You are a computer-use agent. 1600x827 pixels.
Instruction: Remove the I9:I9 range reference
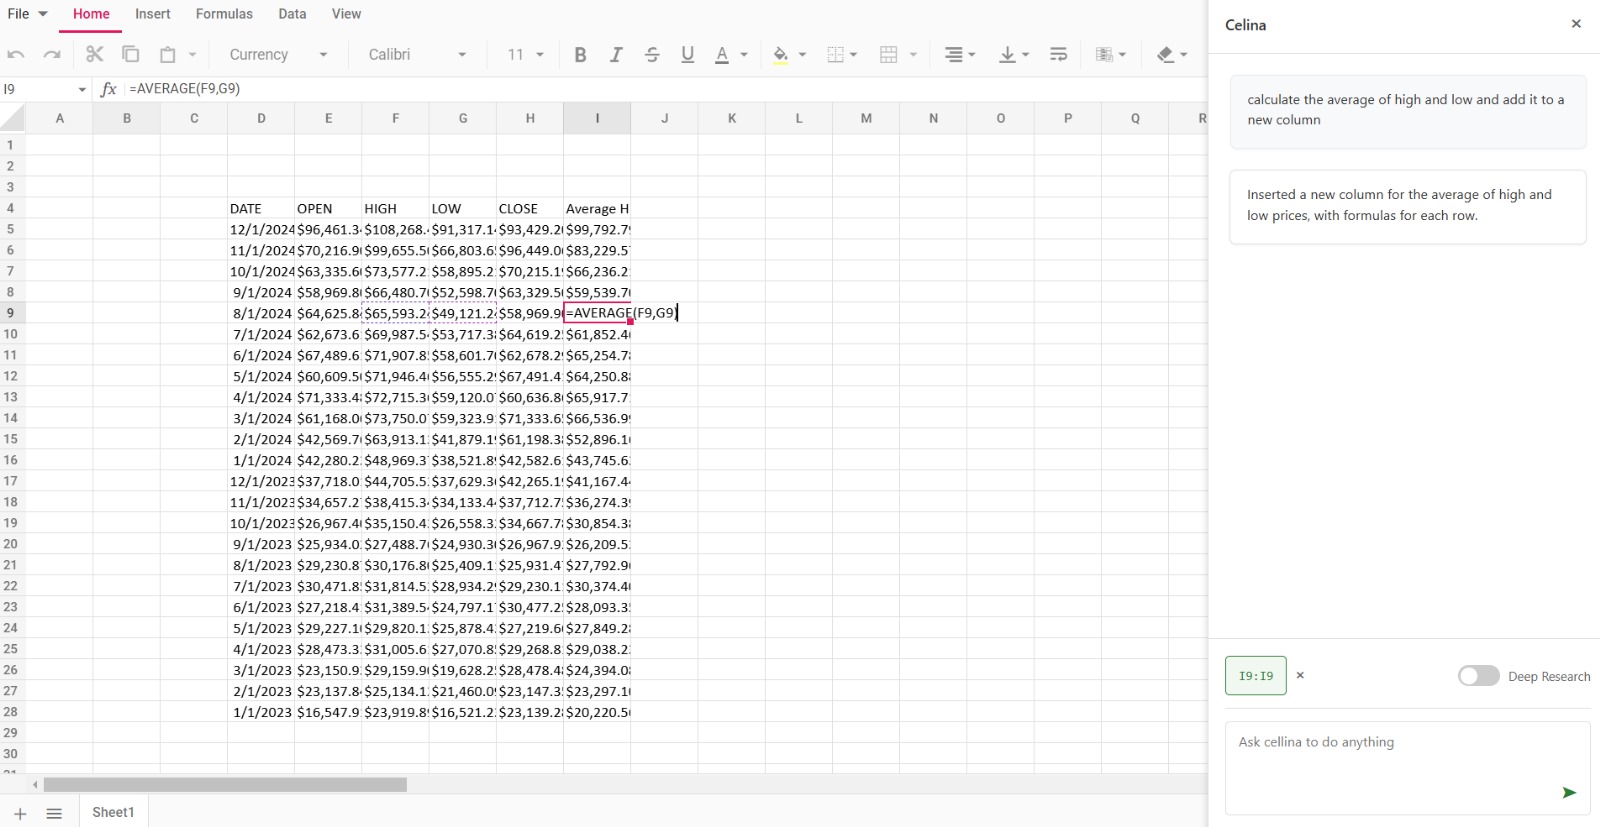point(1300,675)
